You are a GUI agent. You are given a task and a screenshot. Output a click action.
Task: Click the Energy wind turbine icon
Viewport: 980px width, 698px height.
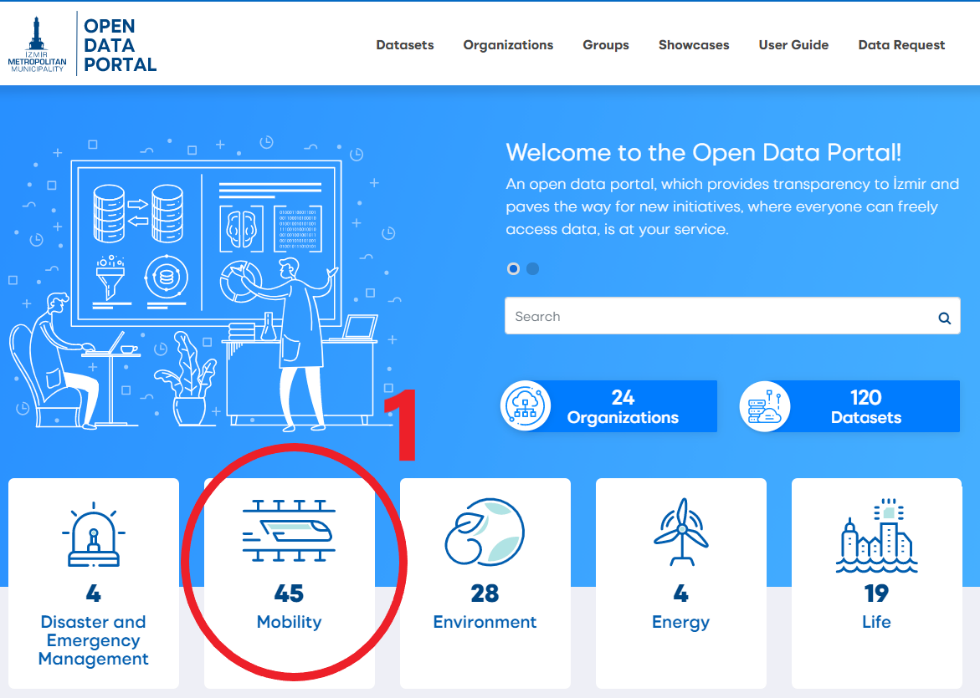(x=680, y=533)
